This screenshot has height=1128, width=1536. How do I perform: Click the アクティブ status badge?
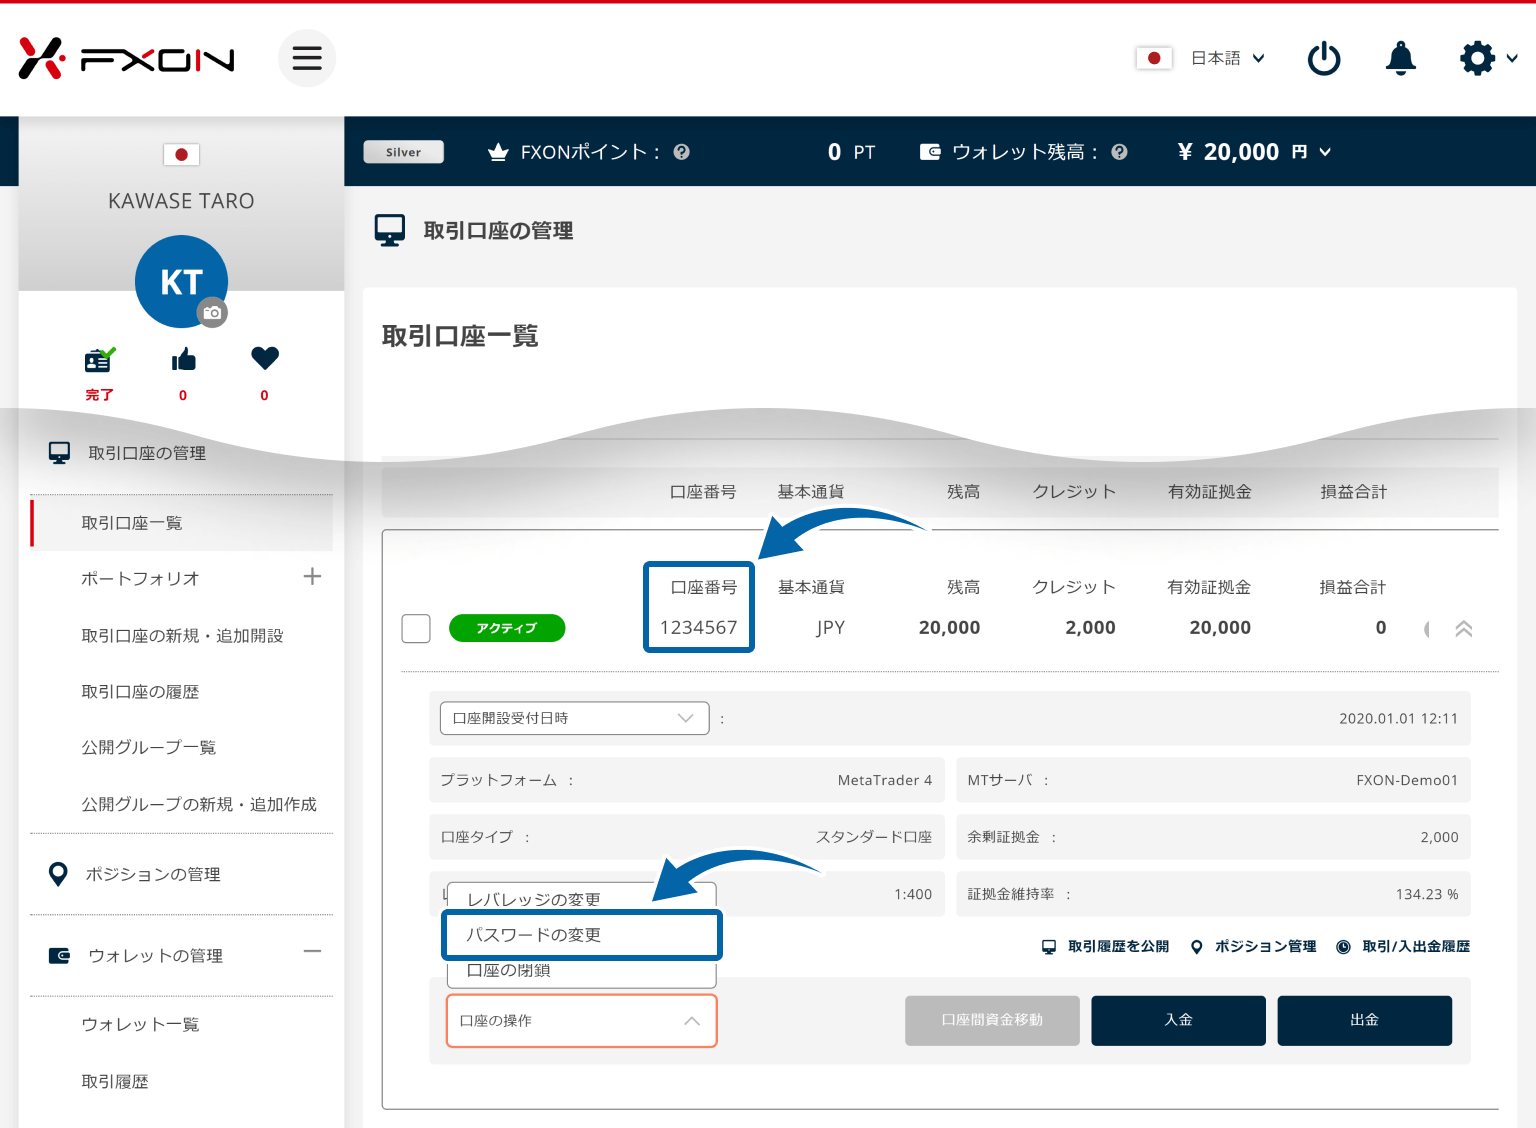507,628
